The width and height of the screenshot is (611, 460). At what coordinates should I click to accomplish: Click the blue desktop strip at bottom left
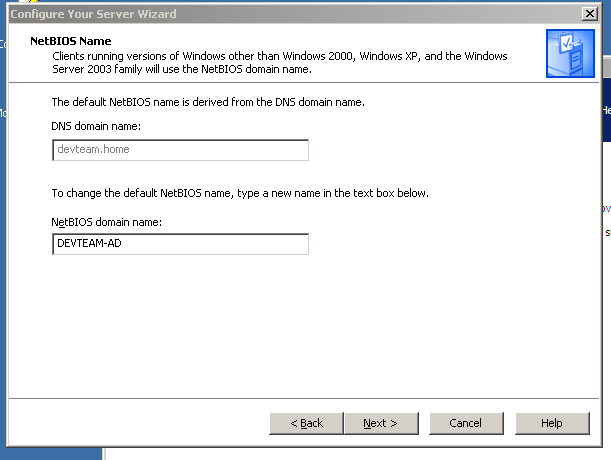(x=50, y=448)
